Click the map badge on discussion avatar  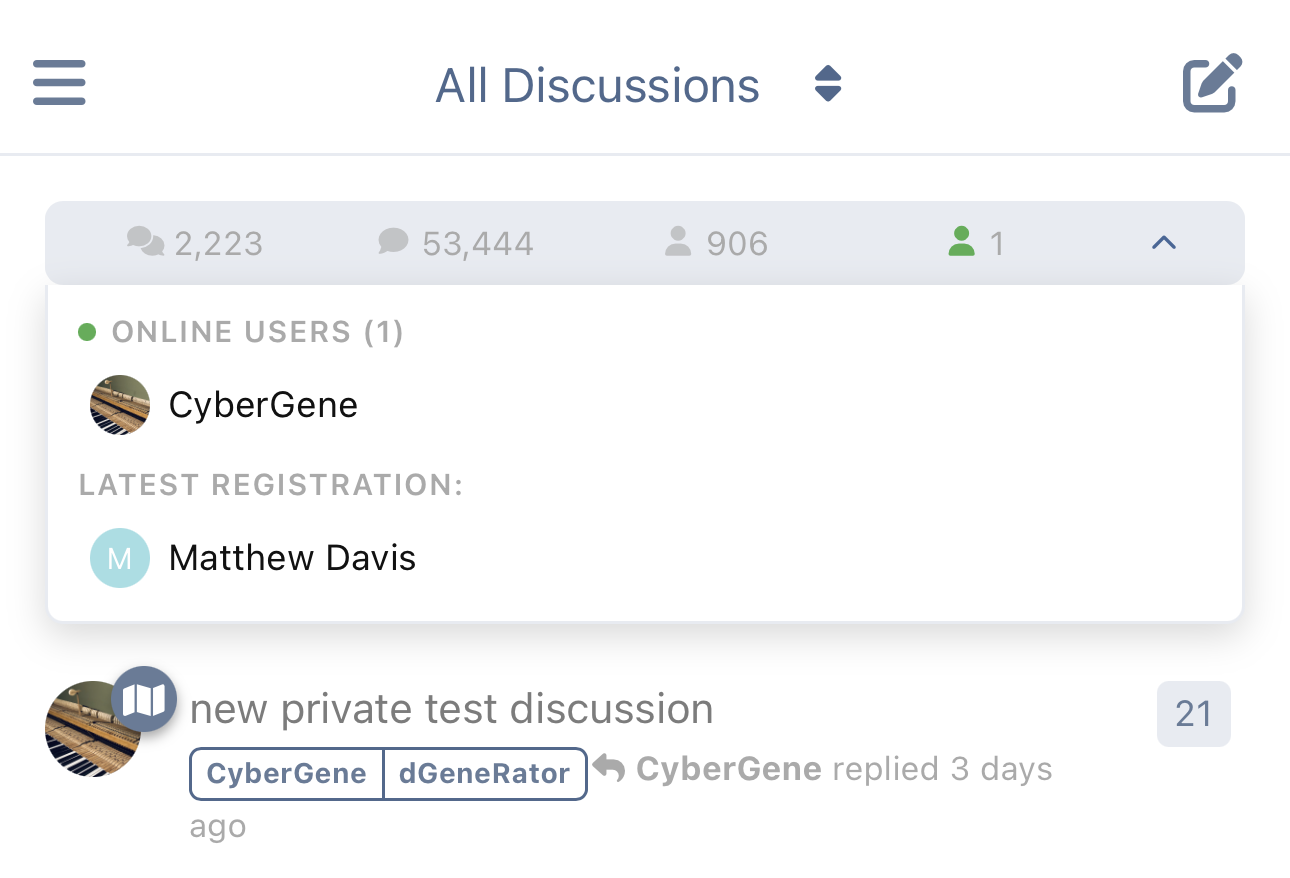(144, 700)
